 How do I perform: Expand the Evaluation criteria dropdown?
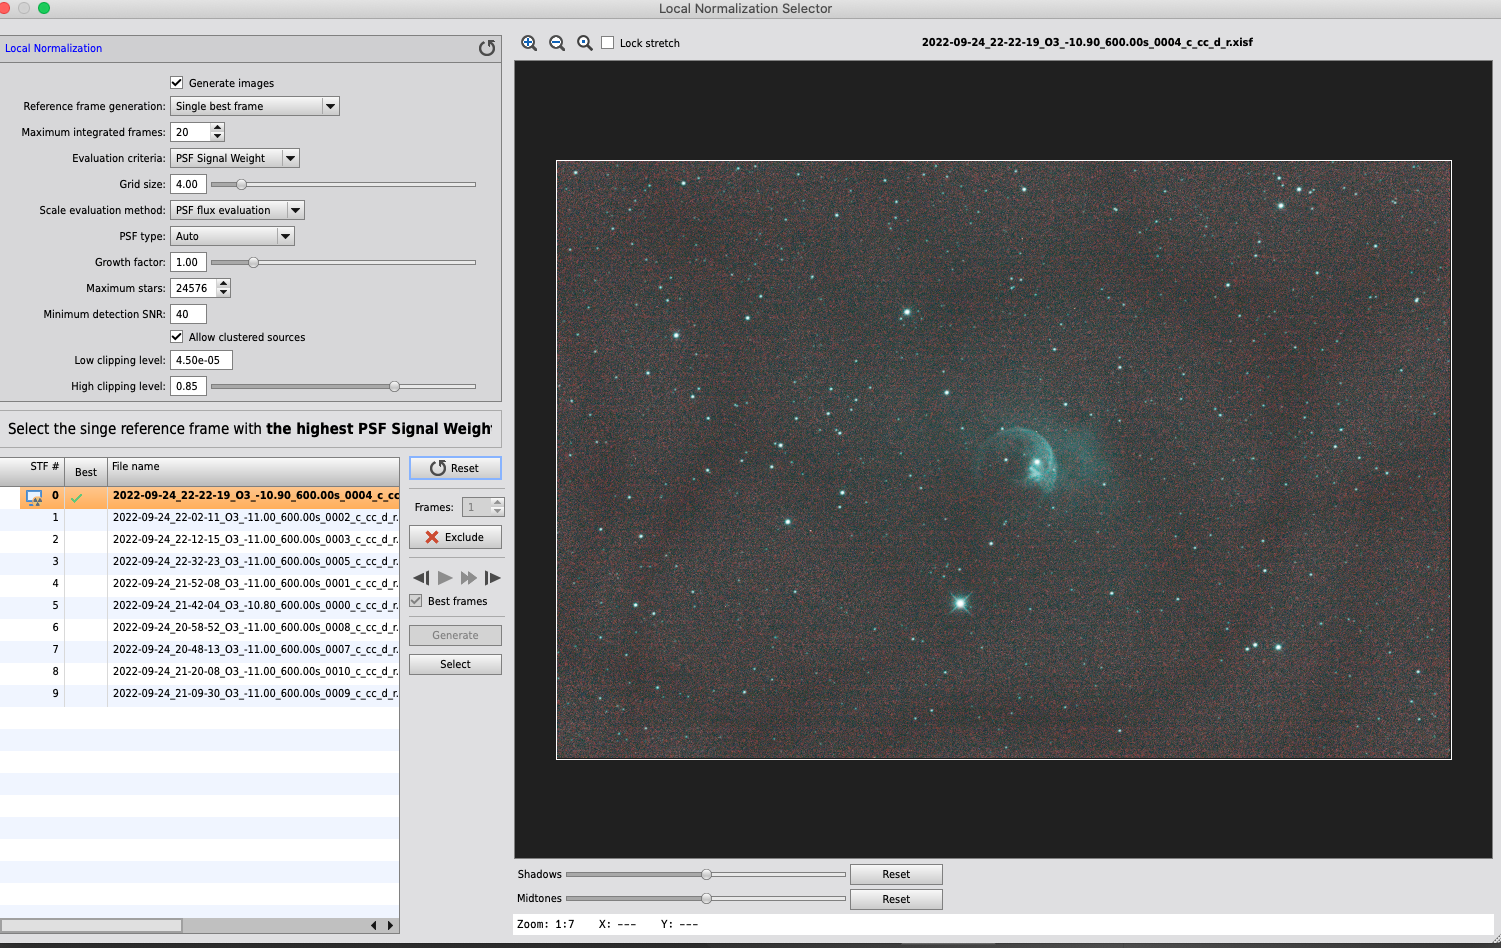234,158
